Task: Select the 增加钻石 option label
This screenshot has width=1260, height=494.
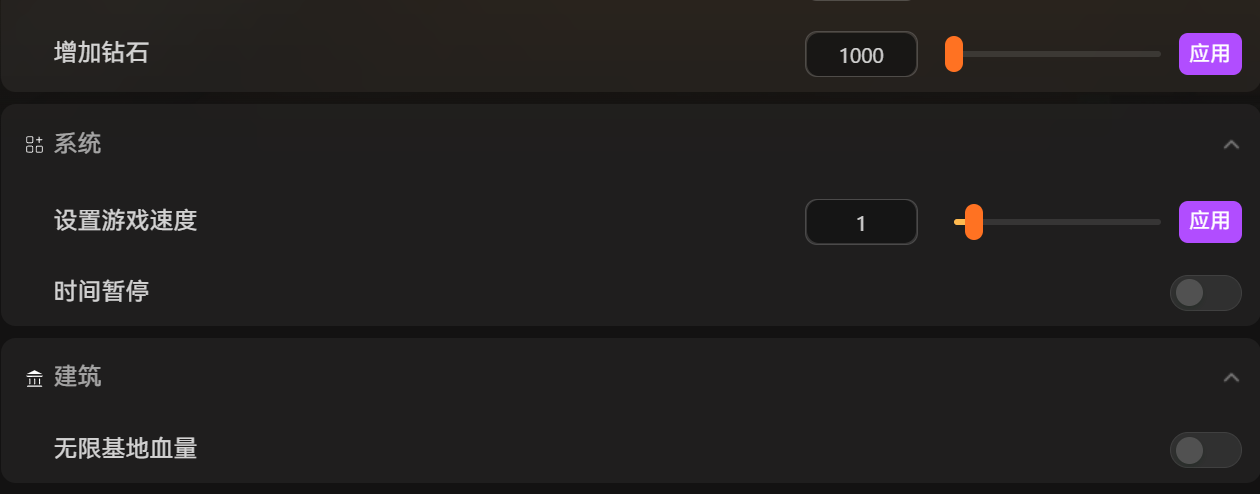Action: point(101,54)
